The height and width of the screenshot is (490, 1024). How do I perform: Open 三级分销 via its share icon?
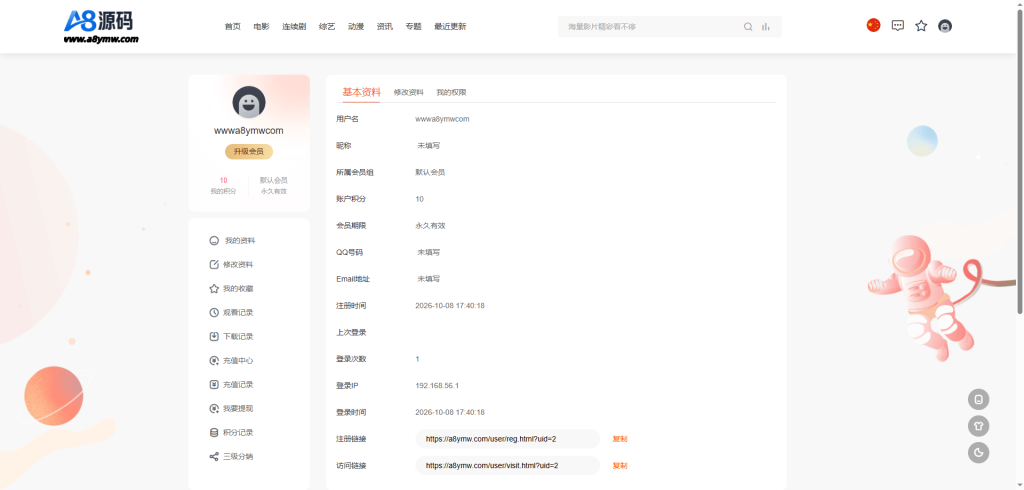[x=214, y=457]
